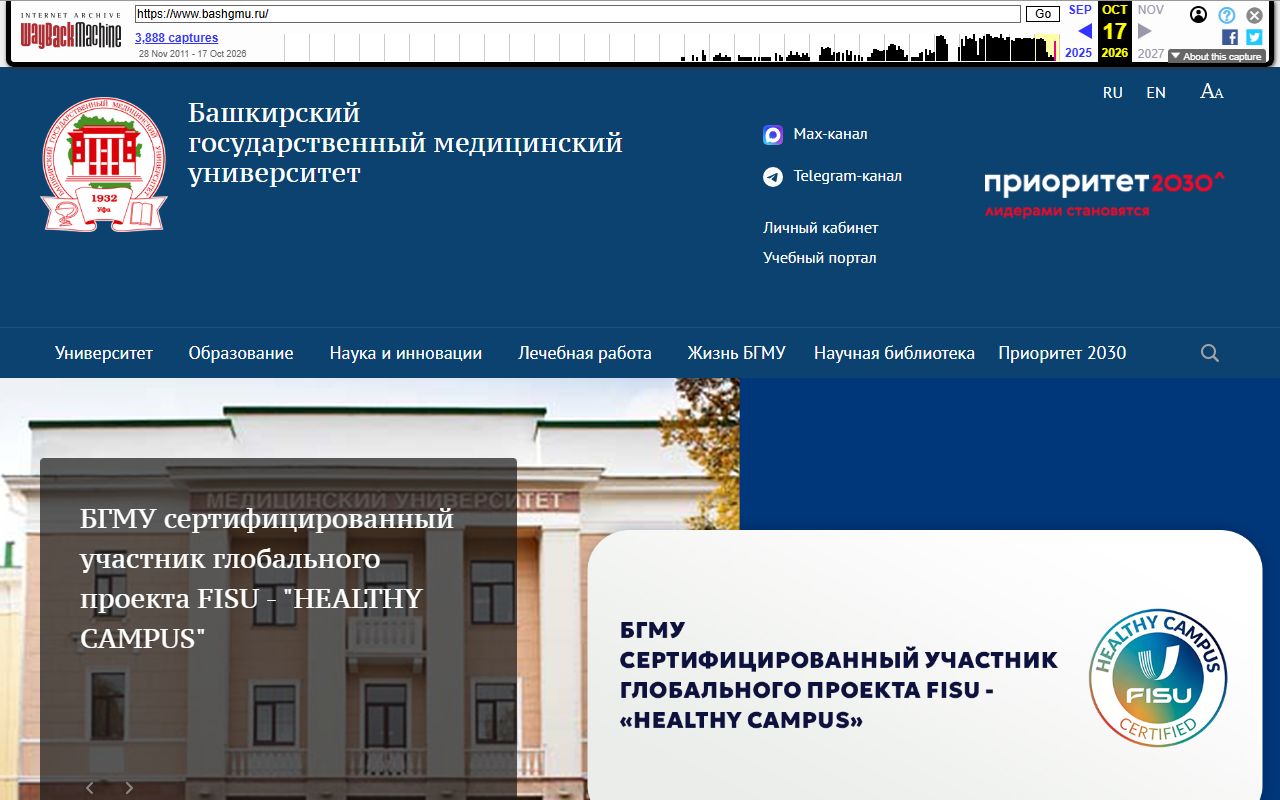Open the Учебный портал link

tap(820, 258)
